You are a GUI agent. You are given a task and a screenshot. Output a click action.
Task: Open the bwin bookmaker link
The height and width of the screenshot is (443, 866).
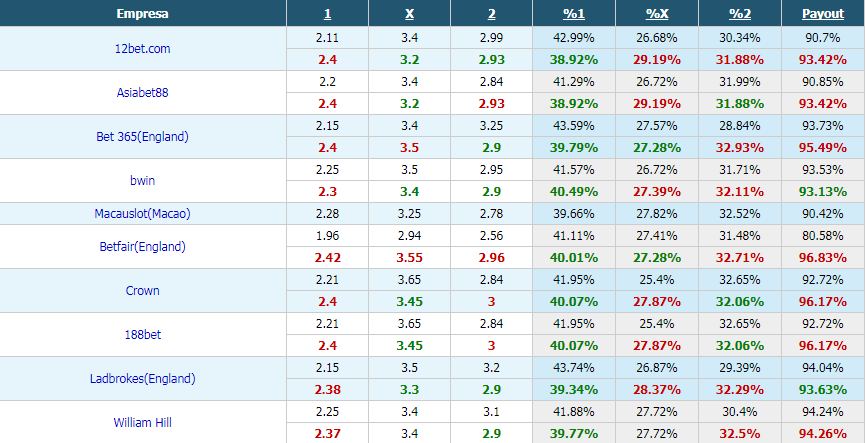coord(142,181)
